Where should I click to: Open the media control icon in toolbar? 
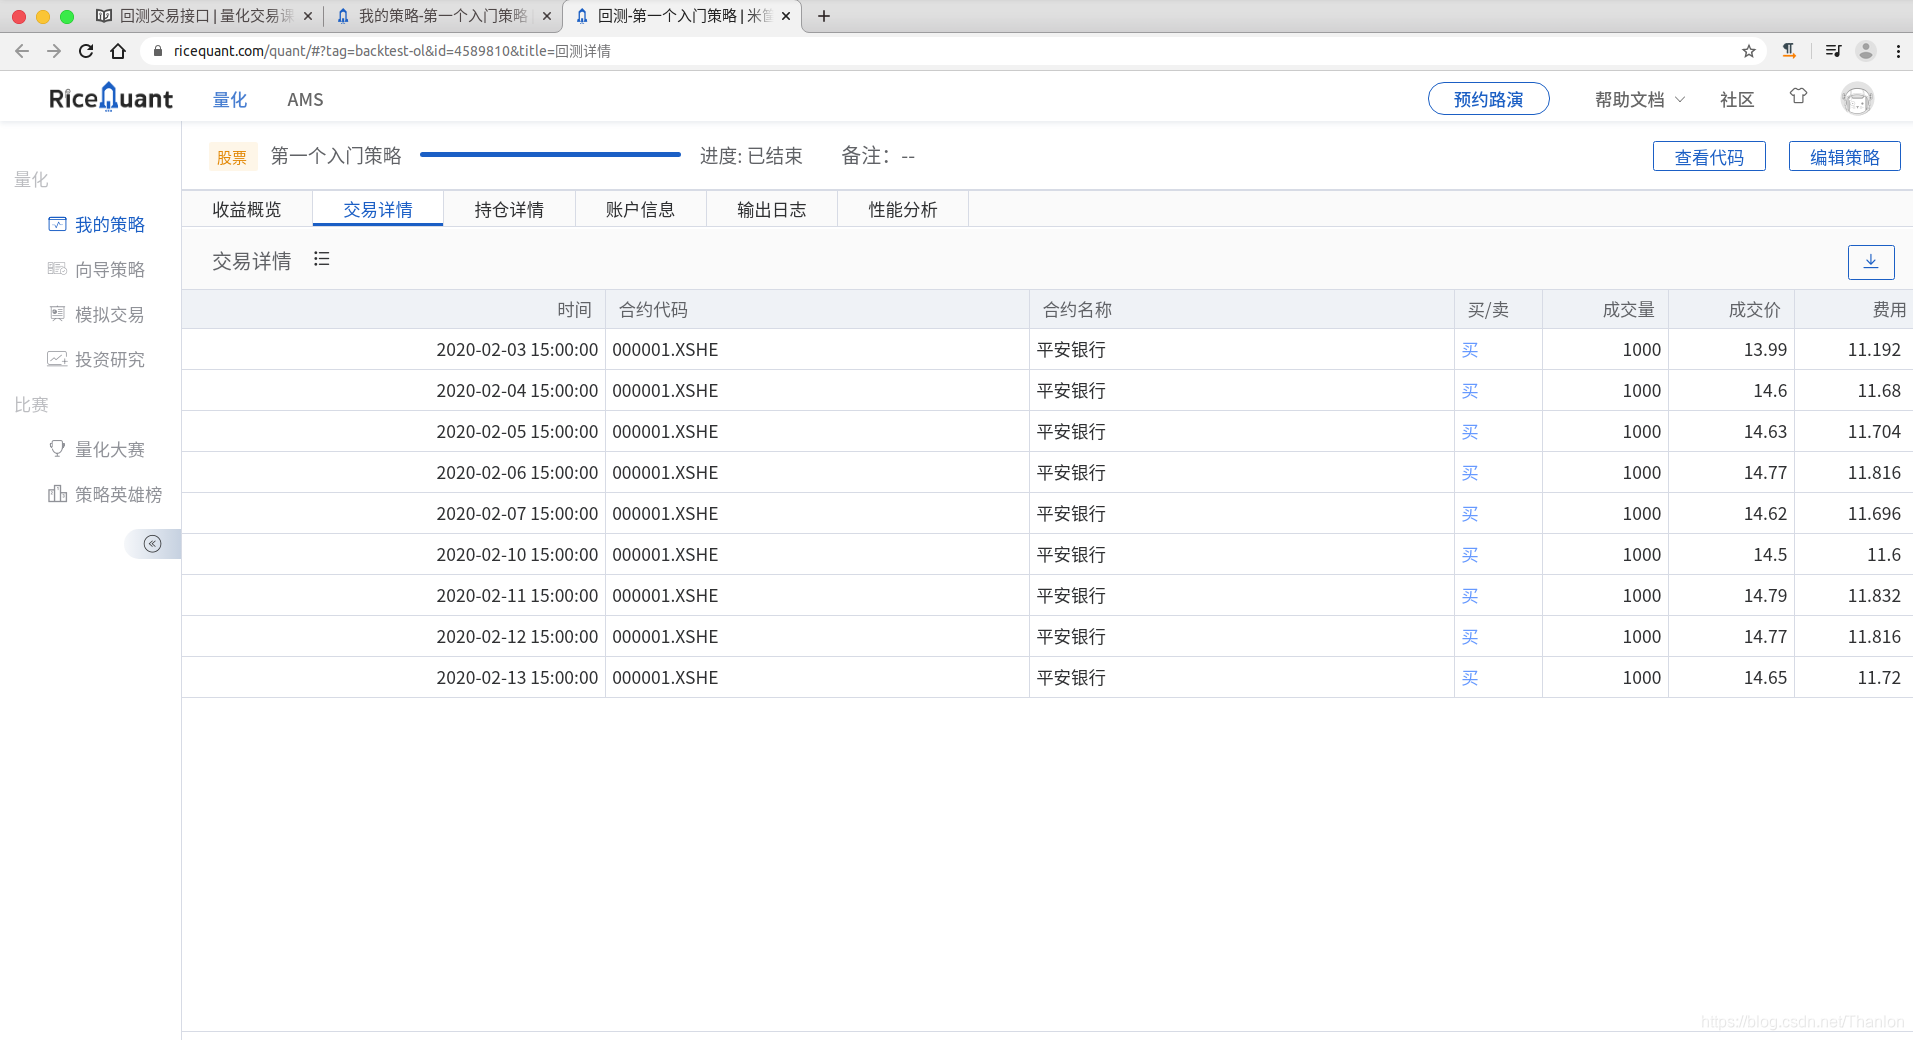1833,51
